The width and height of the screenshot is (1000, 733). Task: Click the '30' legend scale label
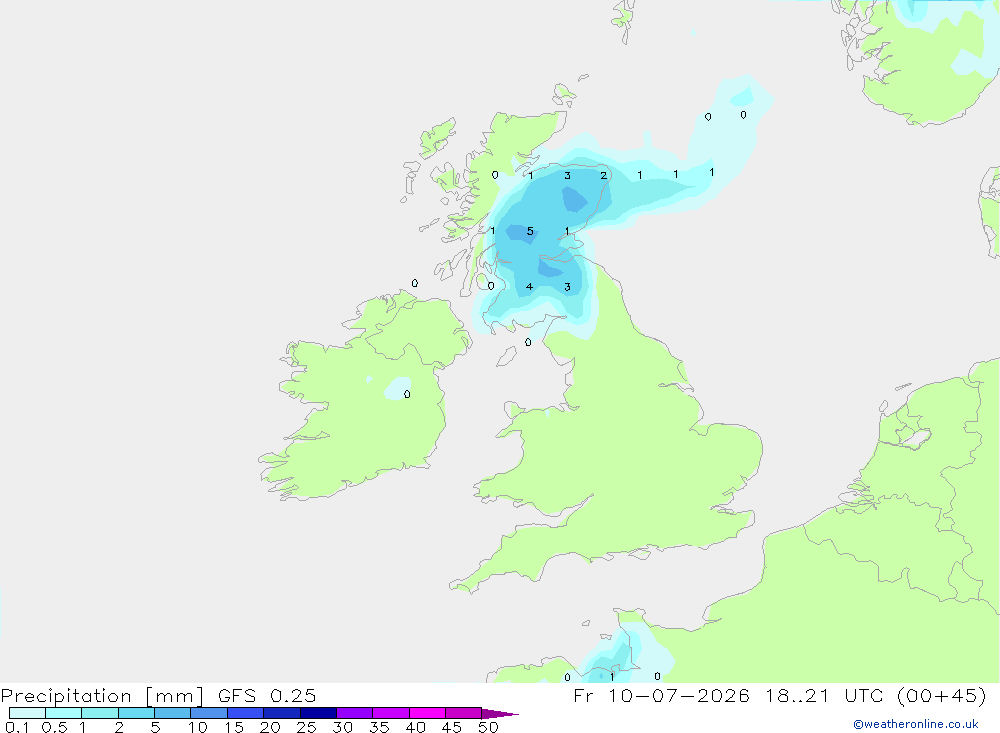point(343,727)
